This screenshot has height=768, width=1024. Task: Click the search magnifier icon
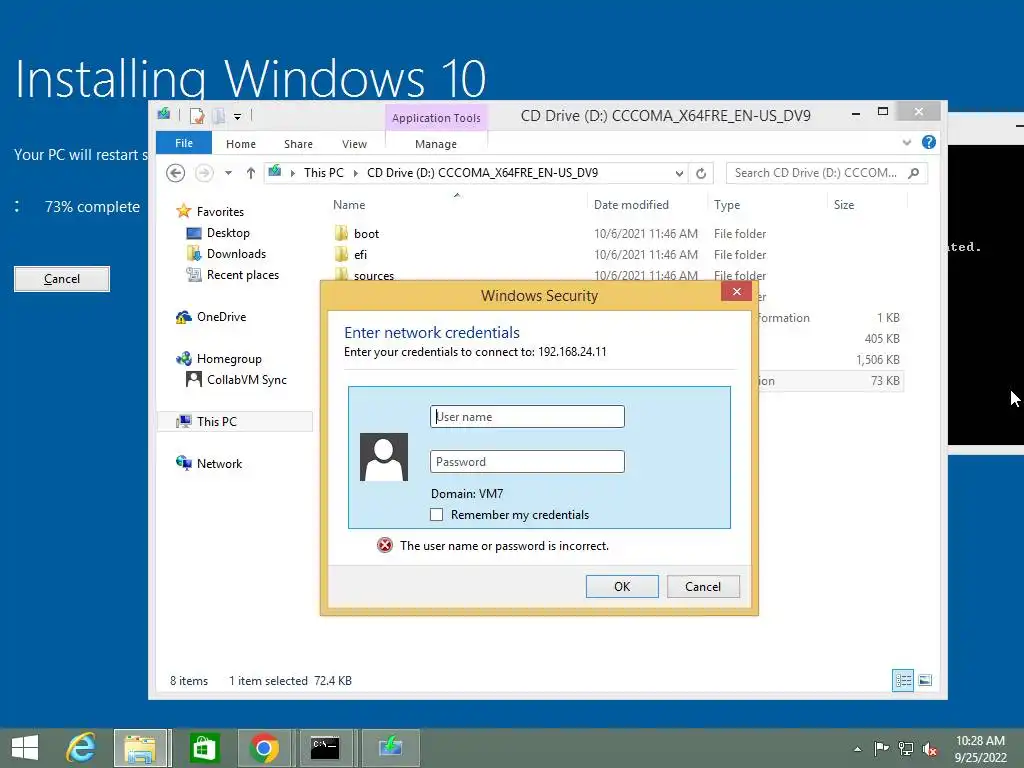point(914,173)
